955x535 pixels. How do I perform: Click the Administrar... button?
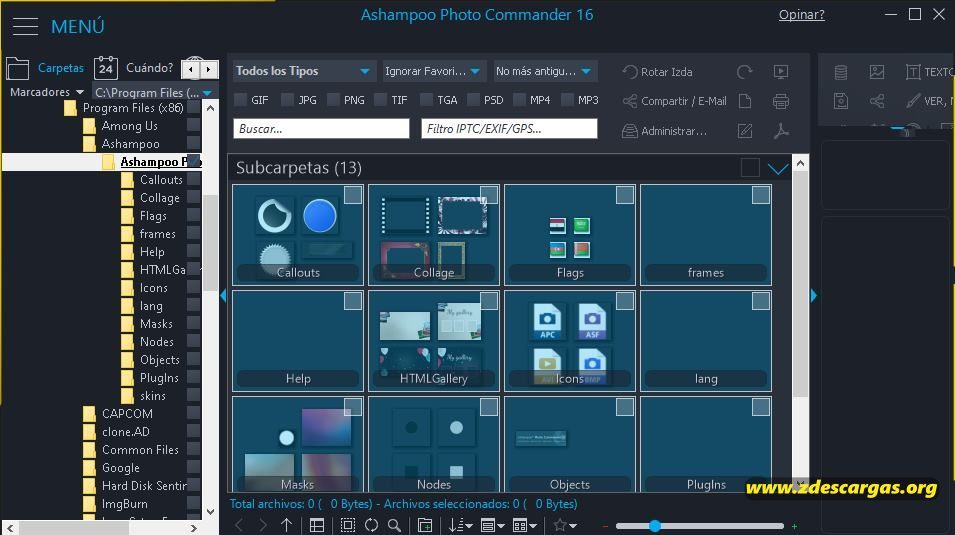(664, 130)
